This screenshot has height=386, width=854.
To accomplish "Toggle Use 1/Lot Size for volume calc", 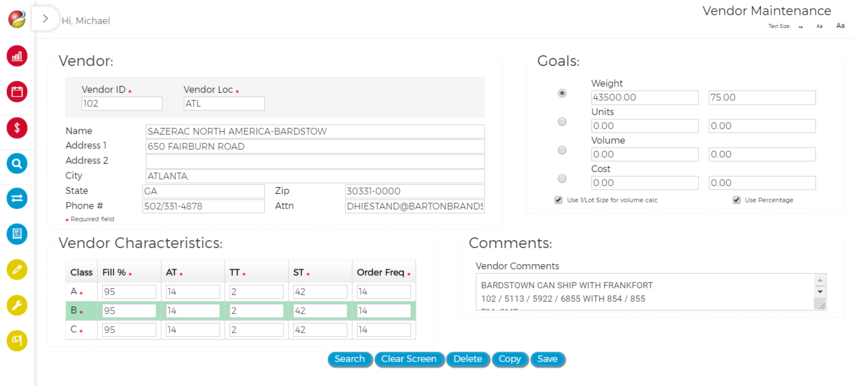I will pos(558,200).
